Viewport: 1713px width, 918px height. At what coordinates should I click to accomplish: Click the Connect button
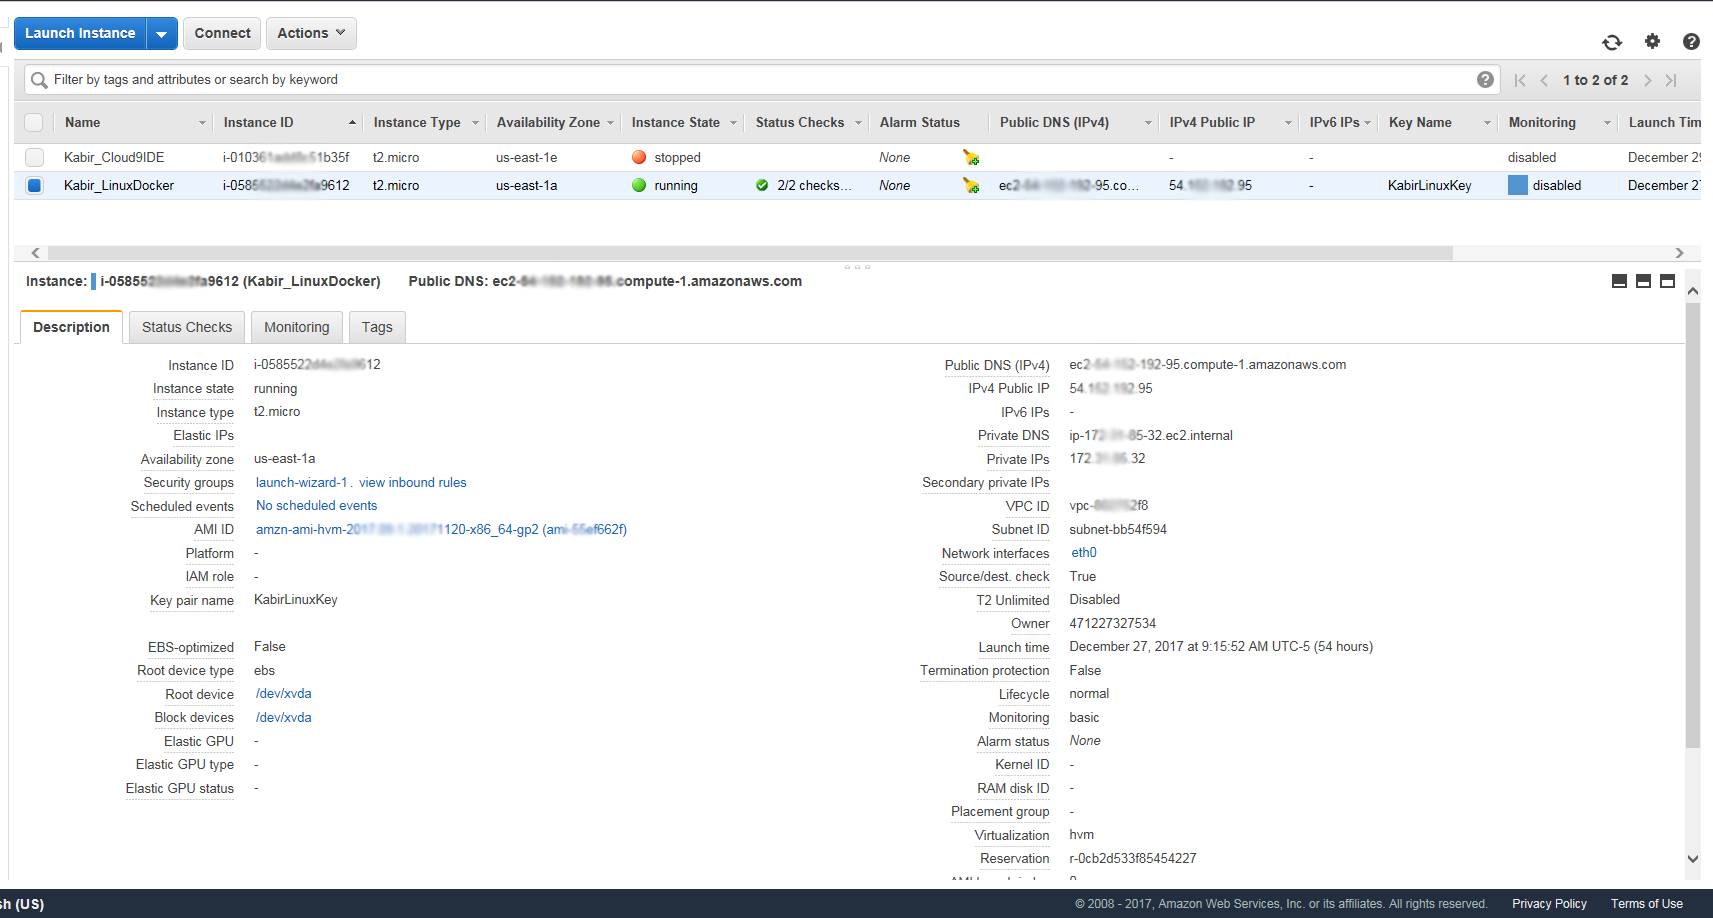(222, 33)
